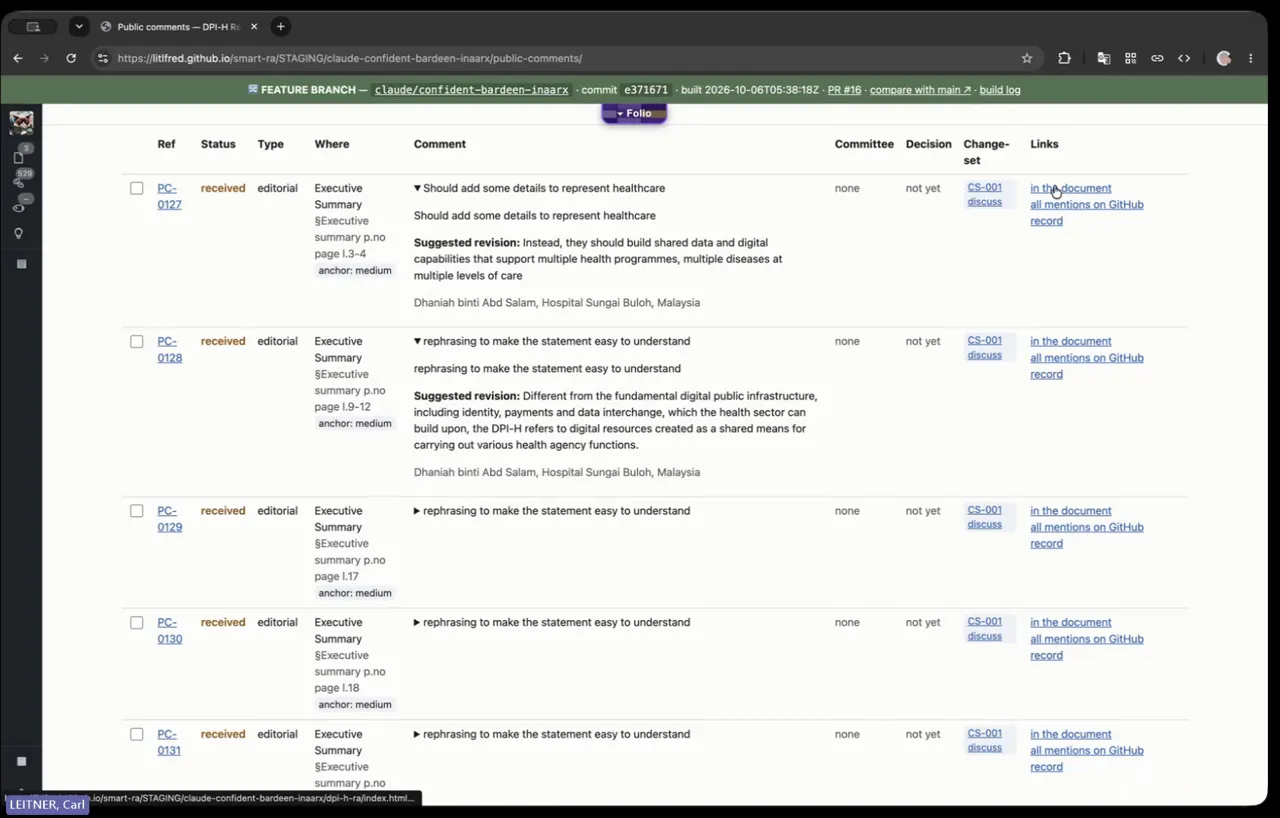Viewport: 1280px width, 818px height.
Task: Open the 'discuss' link for PC-0130
Action: point(984,636)
